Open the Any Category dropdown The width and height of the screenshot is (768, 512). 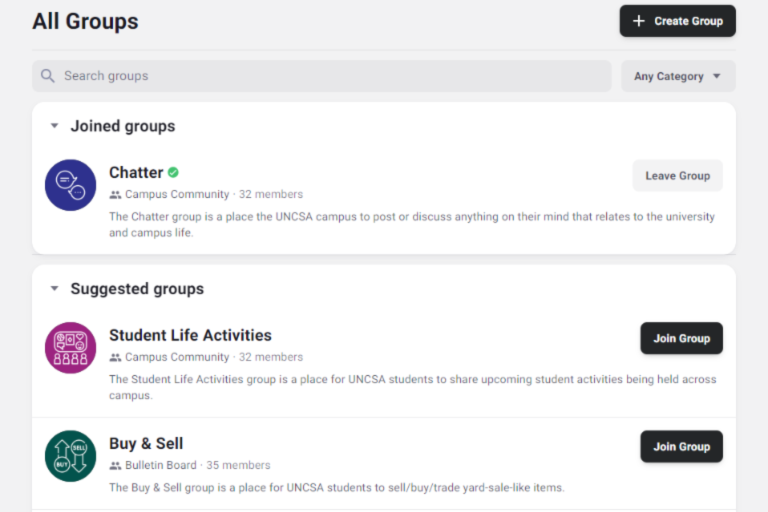point(678,76)
